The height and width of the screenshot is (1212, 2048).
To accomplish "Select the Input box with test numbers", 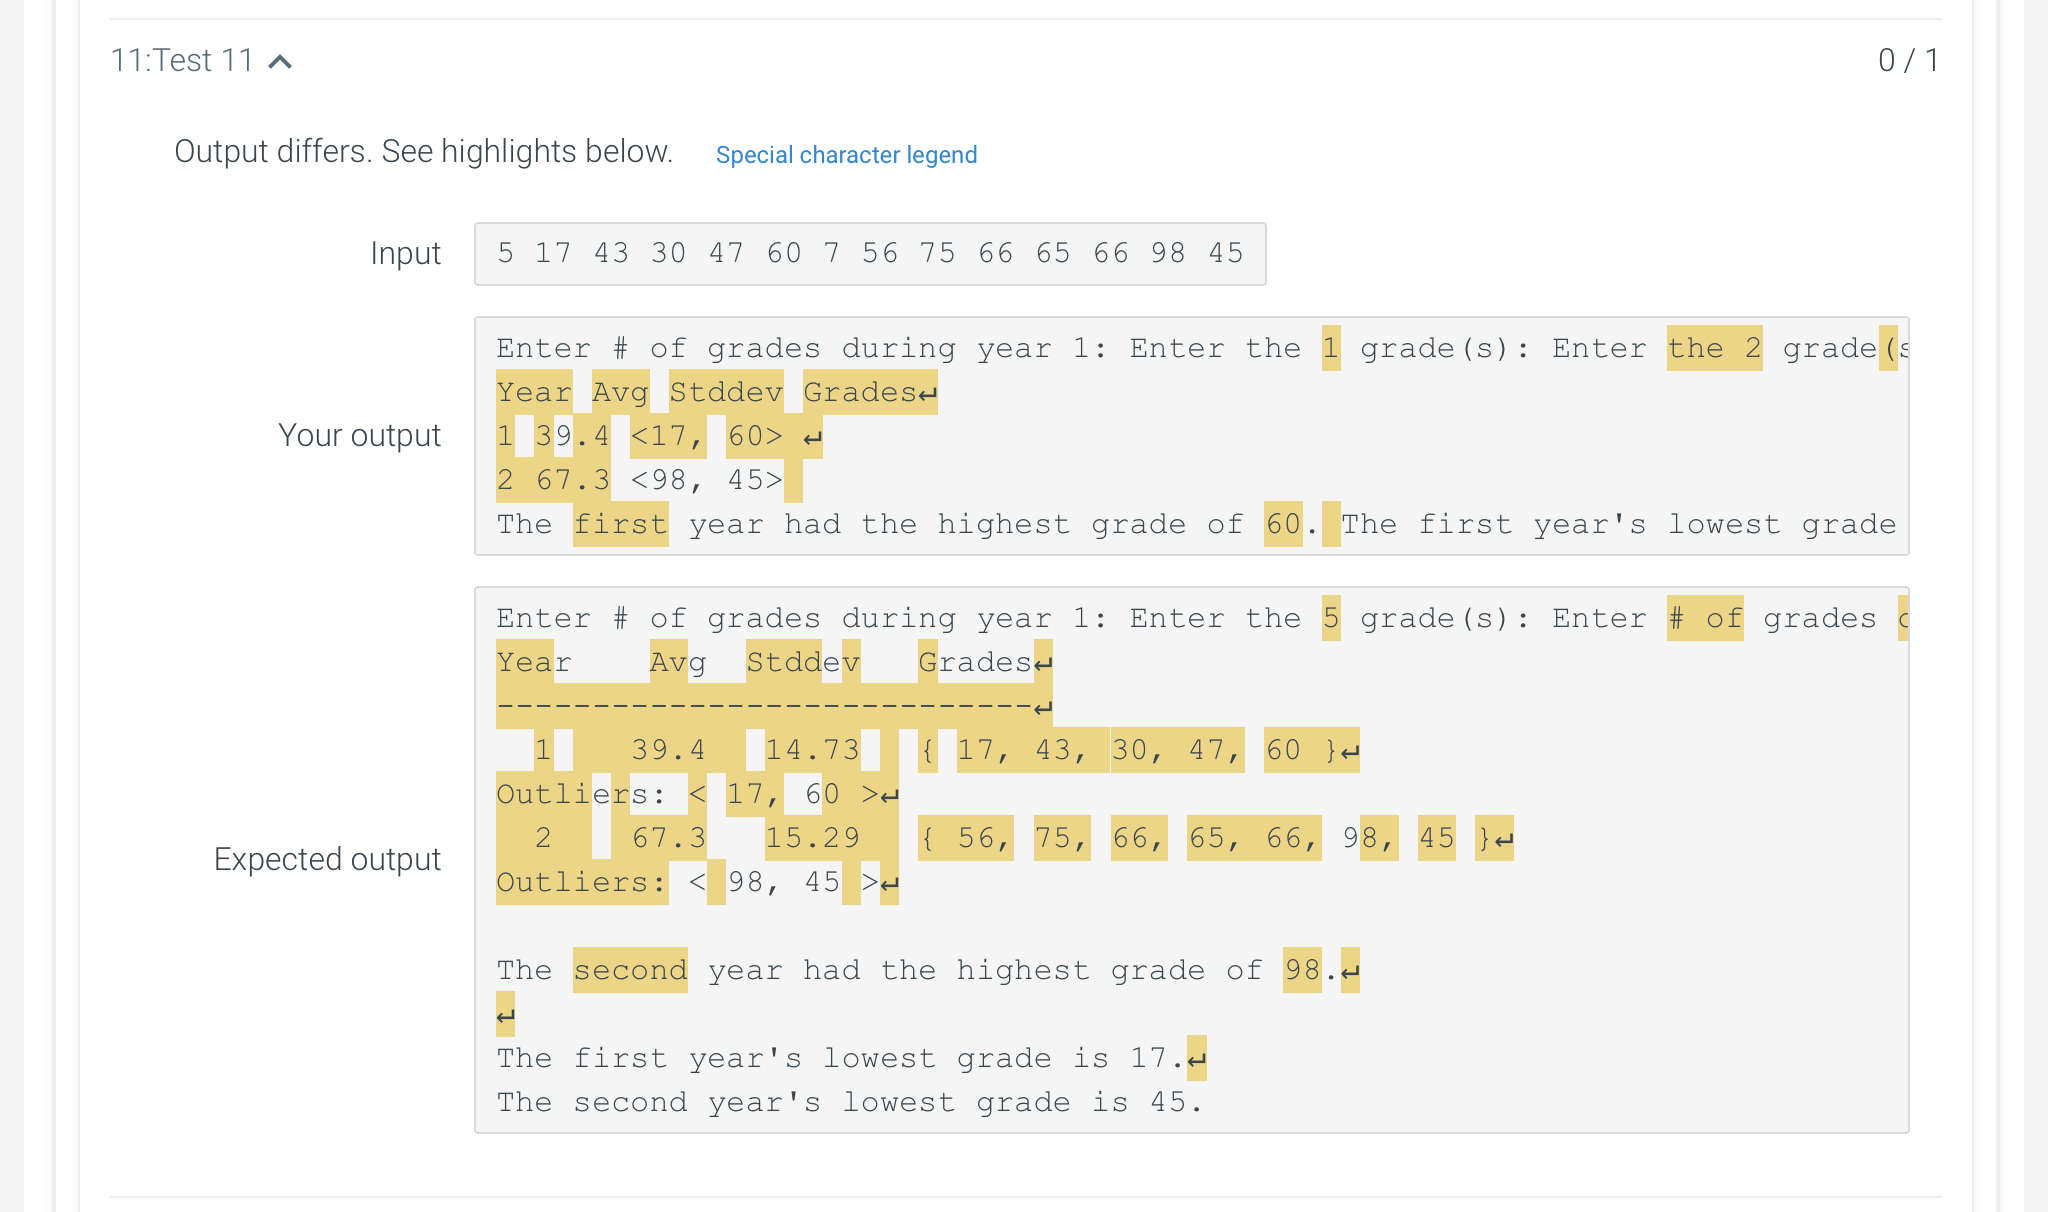I will coord(870,254).
